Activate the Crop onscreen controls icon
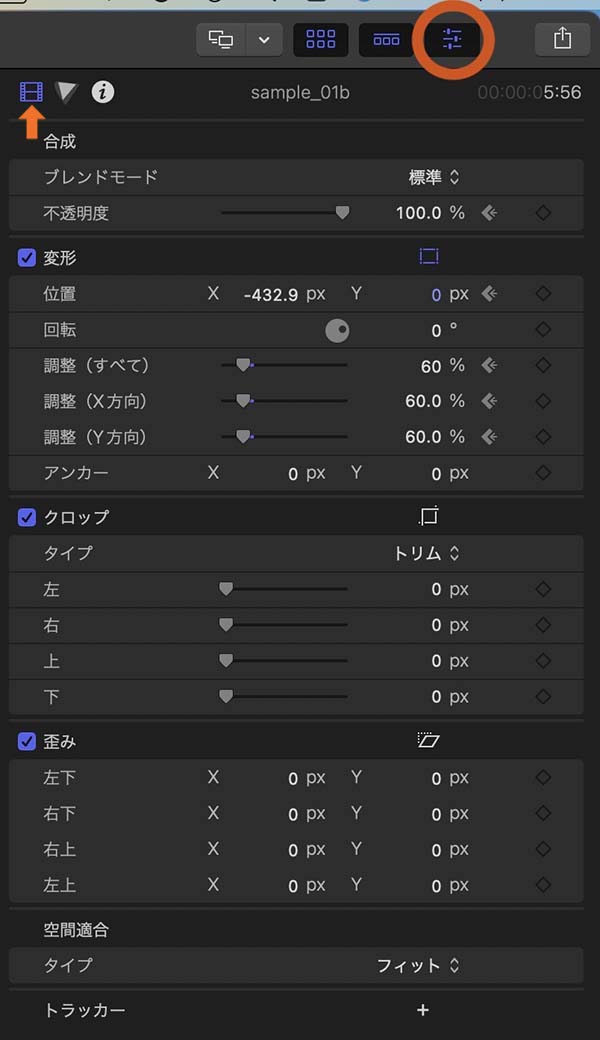The width and height of the screenshot is (600, 1040). (x=429, y=516)
